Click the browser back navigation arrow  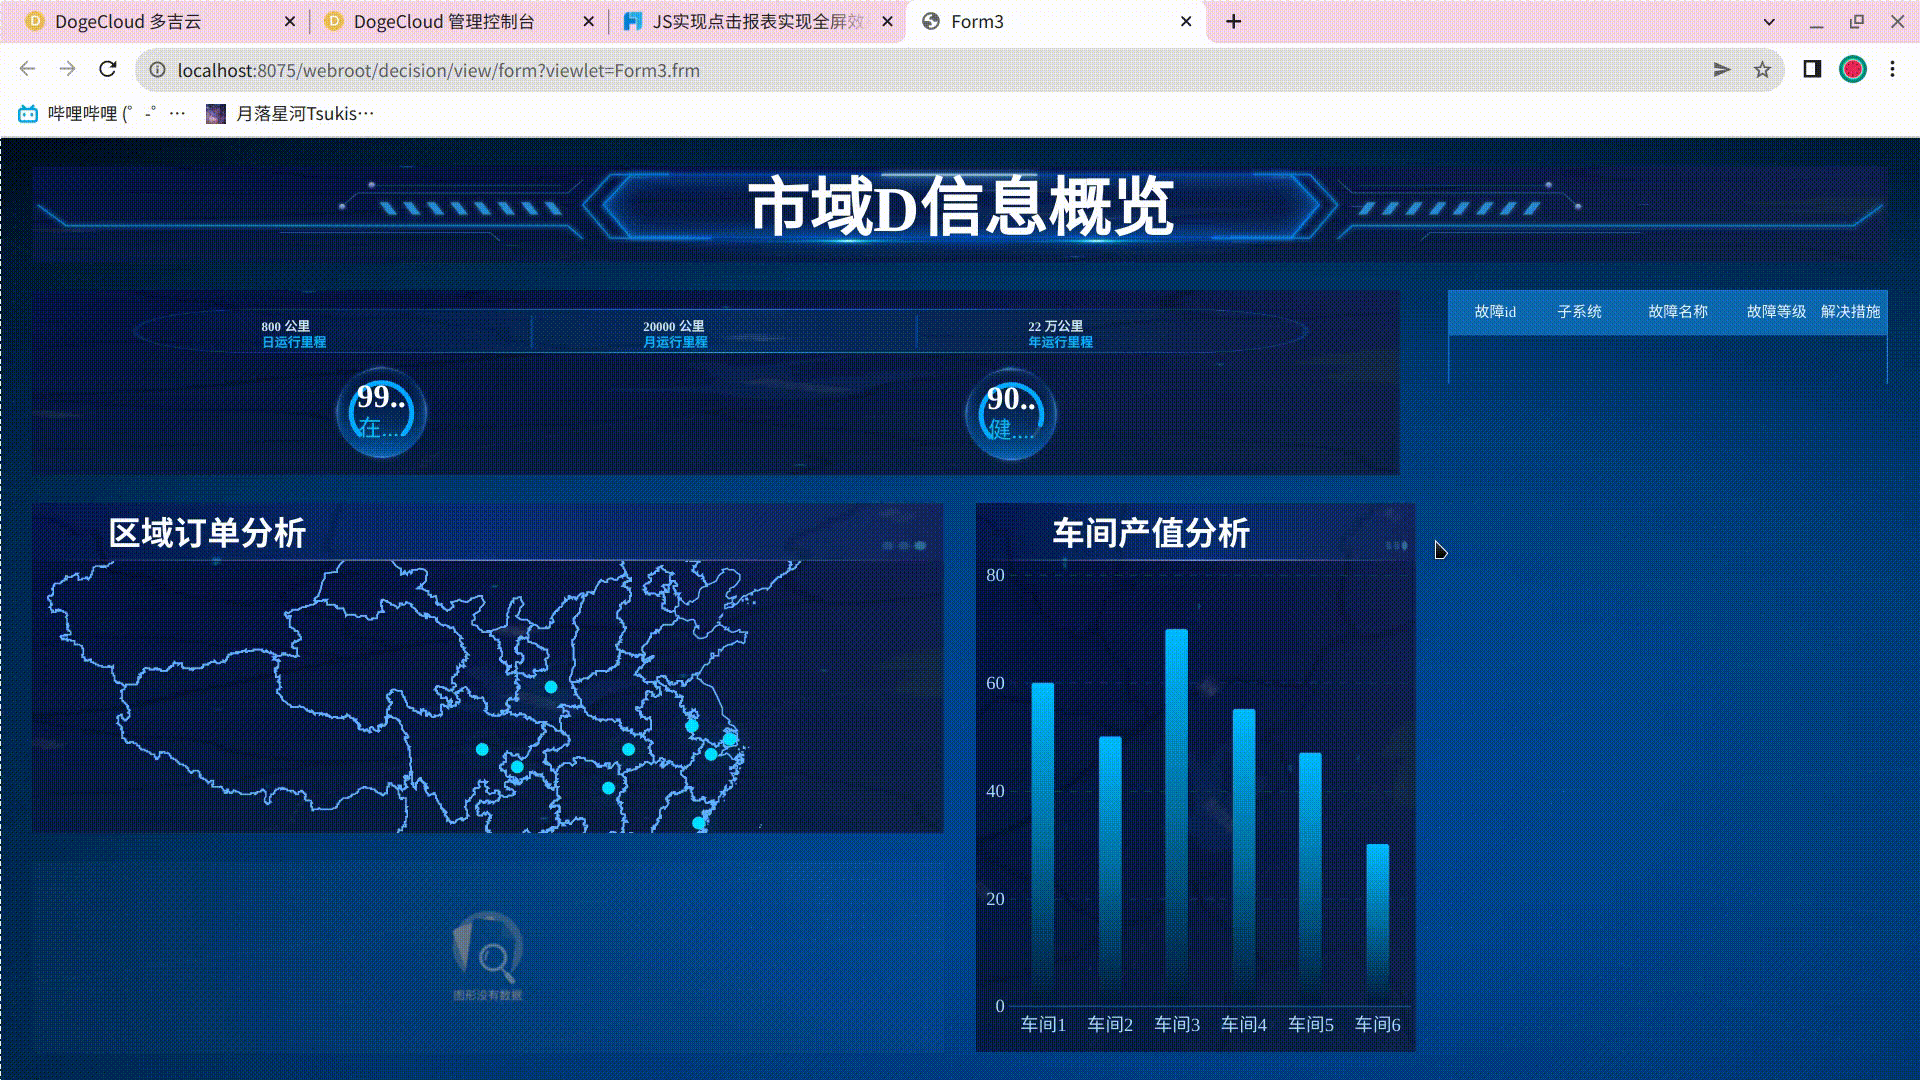click(26, 70)
